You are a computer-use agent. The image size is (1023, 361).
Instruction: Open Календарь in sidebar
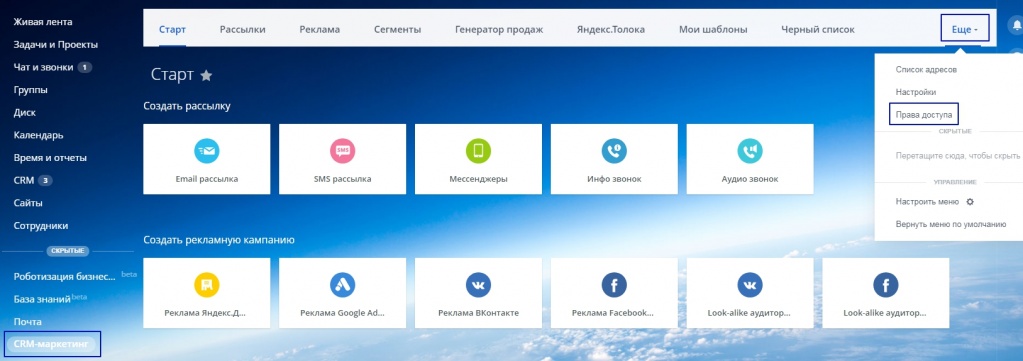point(38,135)
